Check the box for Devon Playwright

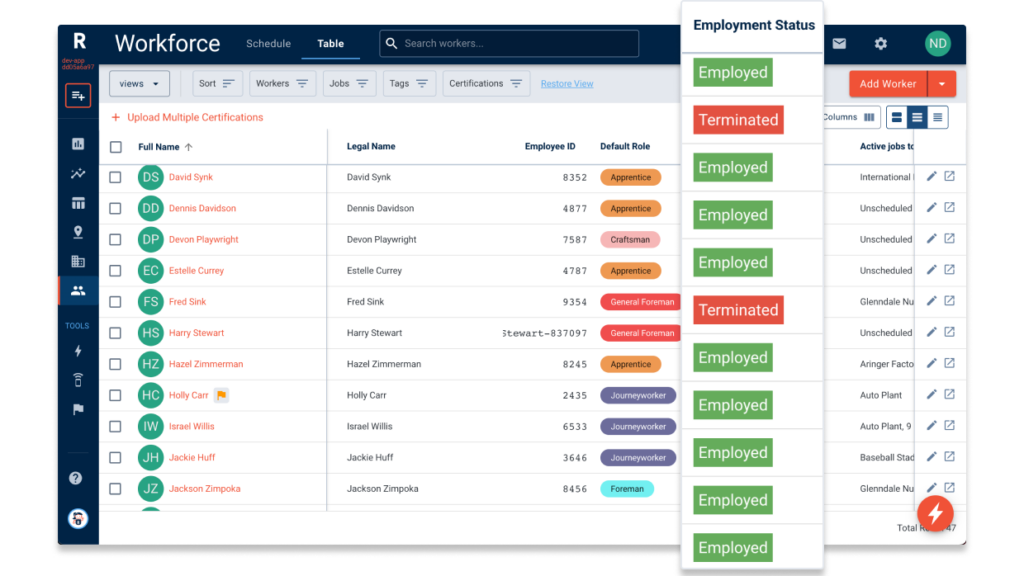116,240
